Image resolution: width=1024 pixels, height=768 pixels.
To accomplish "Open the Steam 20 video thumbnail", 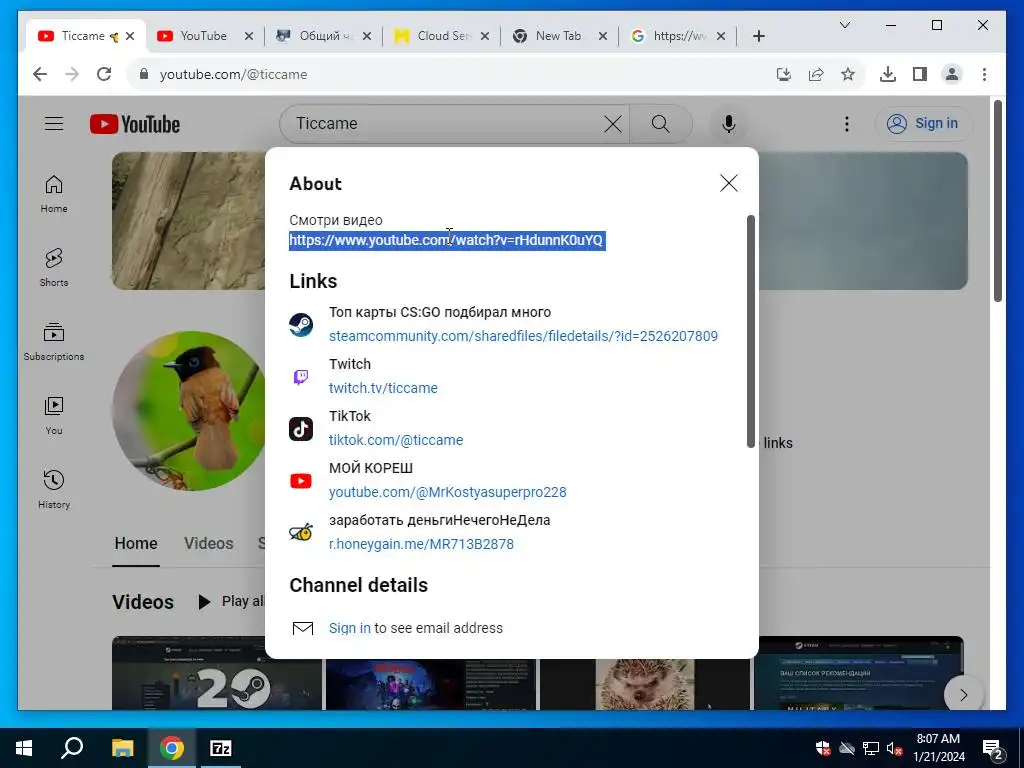I will tap(217, 673).
